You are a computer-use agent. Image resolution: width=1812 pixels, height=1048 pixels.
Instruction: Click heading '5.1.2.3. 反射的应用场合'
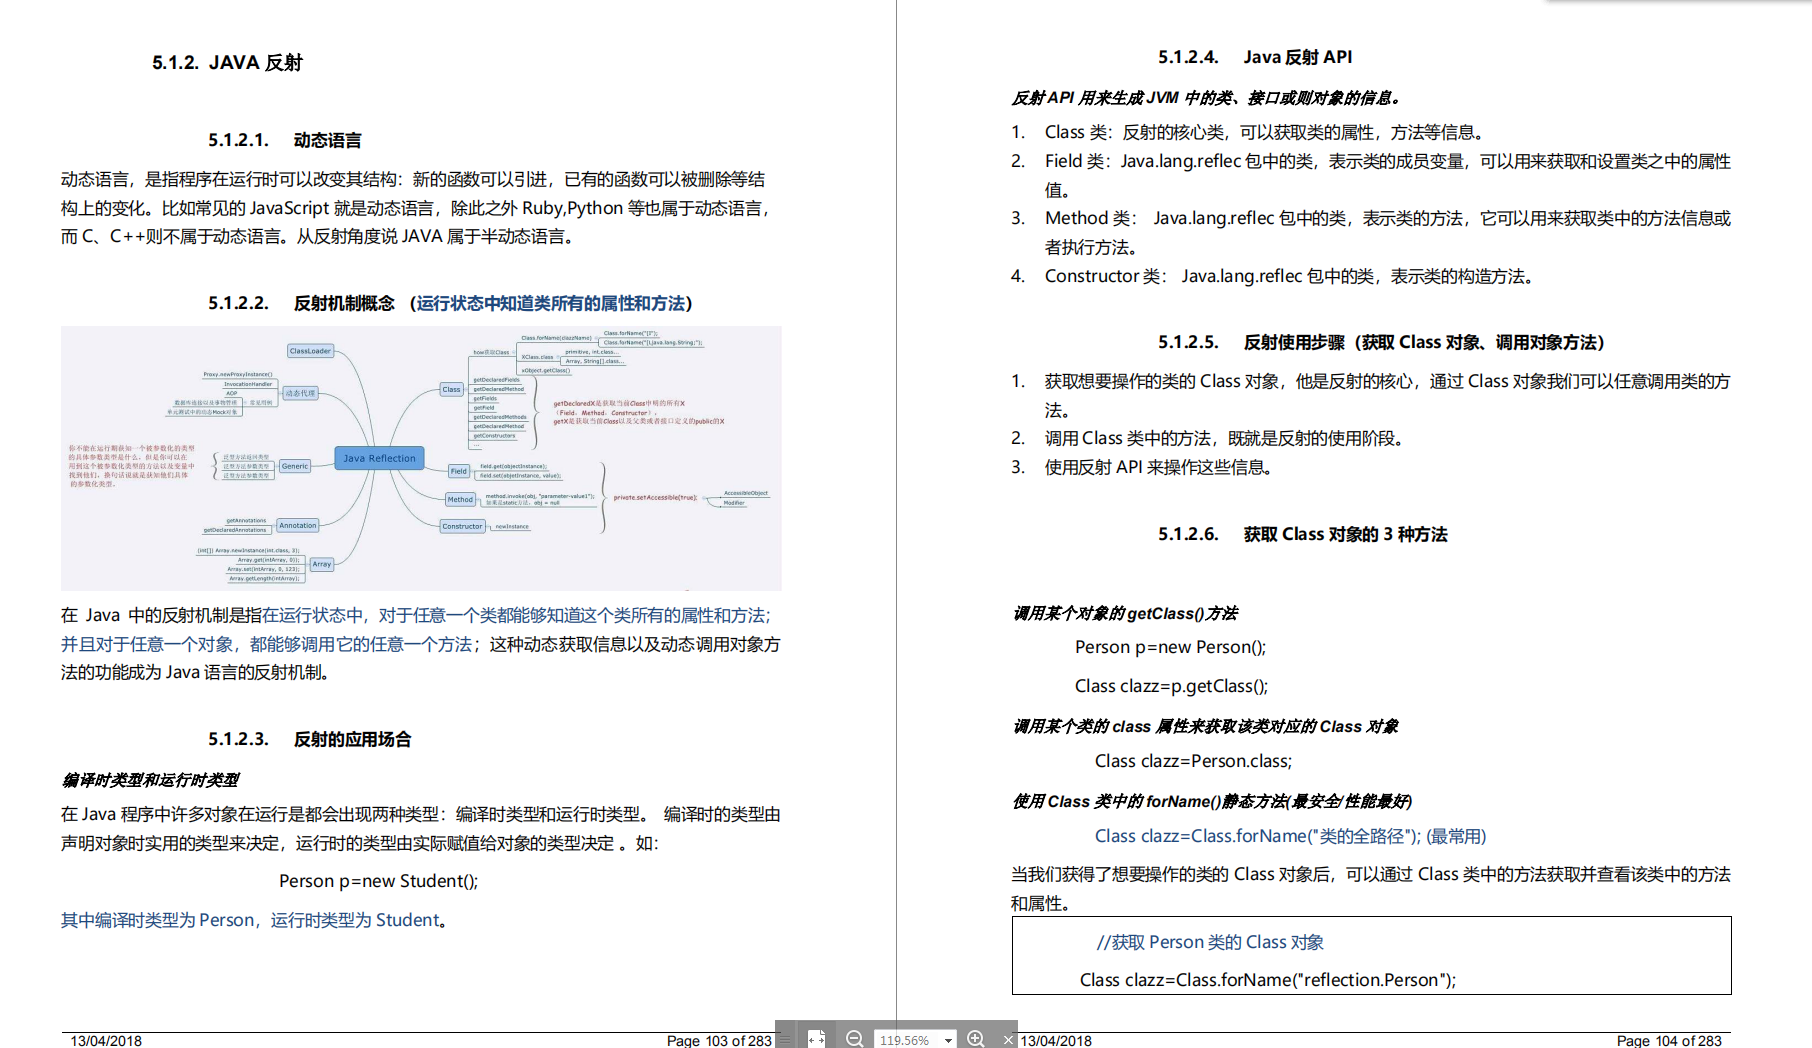(x=310, y=739)
